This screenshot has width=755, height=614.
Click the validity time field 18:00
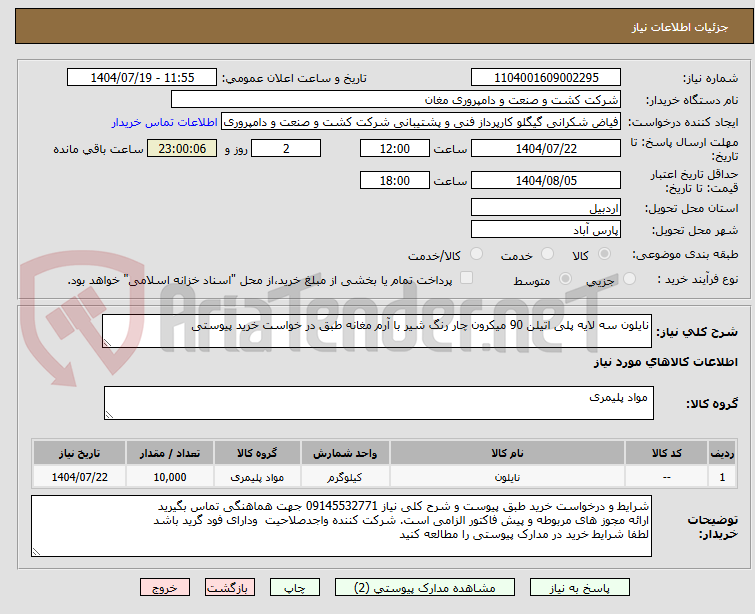click(394, 181)
